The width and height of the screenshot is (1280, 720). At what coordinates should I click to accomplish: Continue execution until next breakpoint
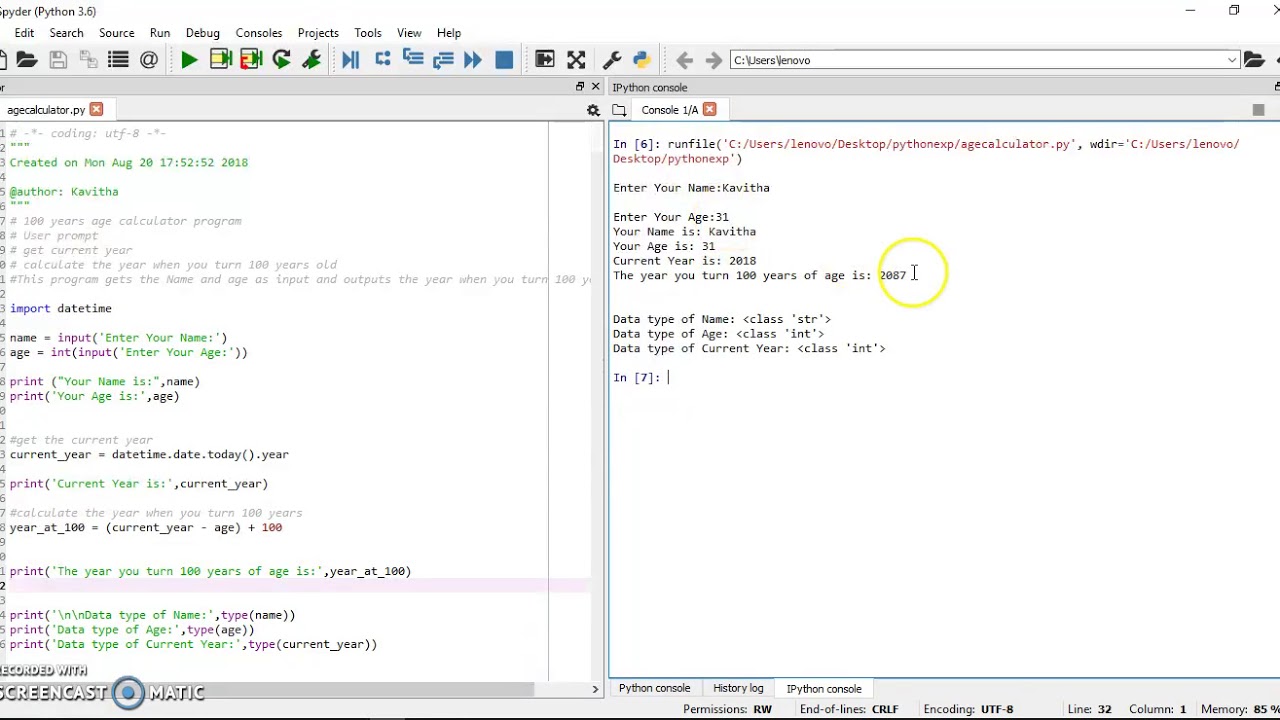(x=473, y=60)
